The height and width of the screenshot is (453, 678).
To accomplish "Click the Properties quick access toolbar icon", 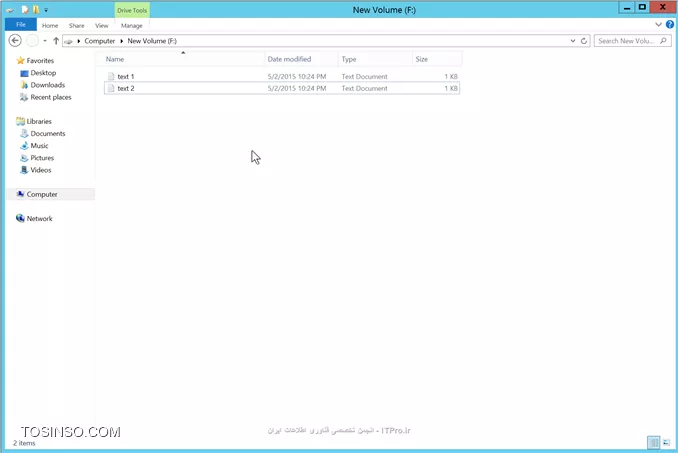I will pyautogui.click(x=25, y=10).
